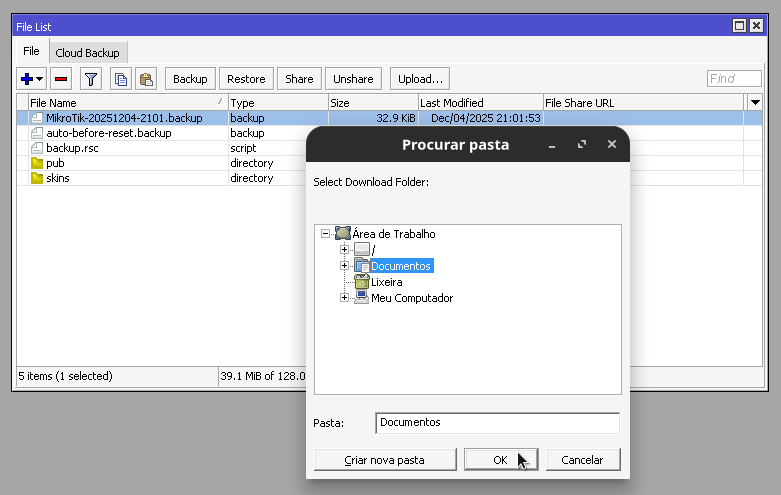Expand the Documentos folder node
The height and width of the screenshot is (495, 781).
[x=344, y=266]
